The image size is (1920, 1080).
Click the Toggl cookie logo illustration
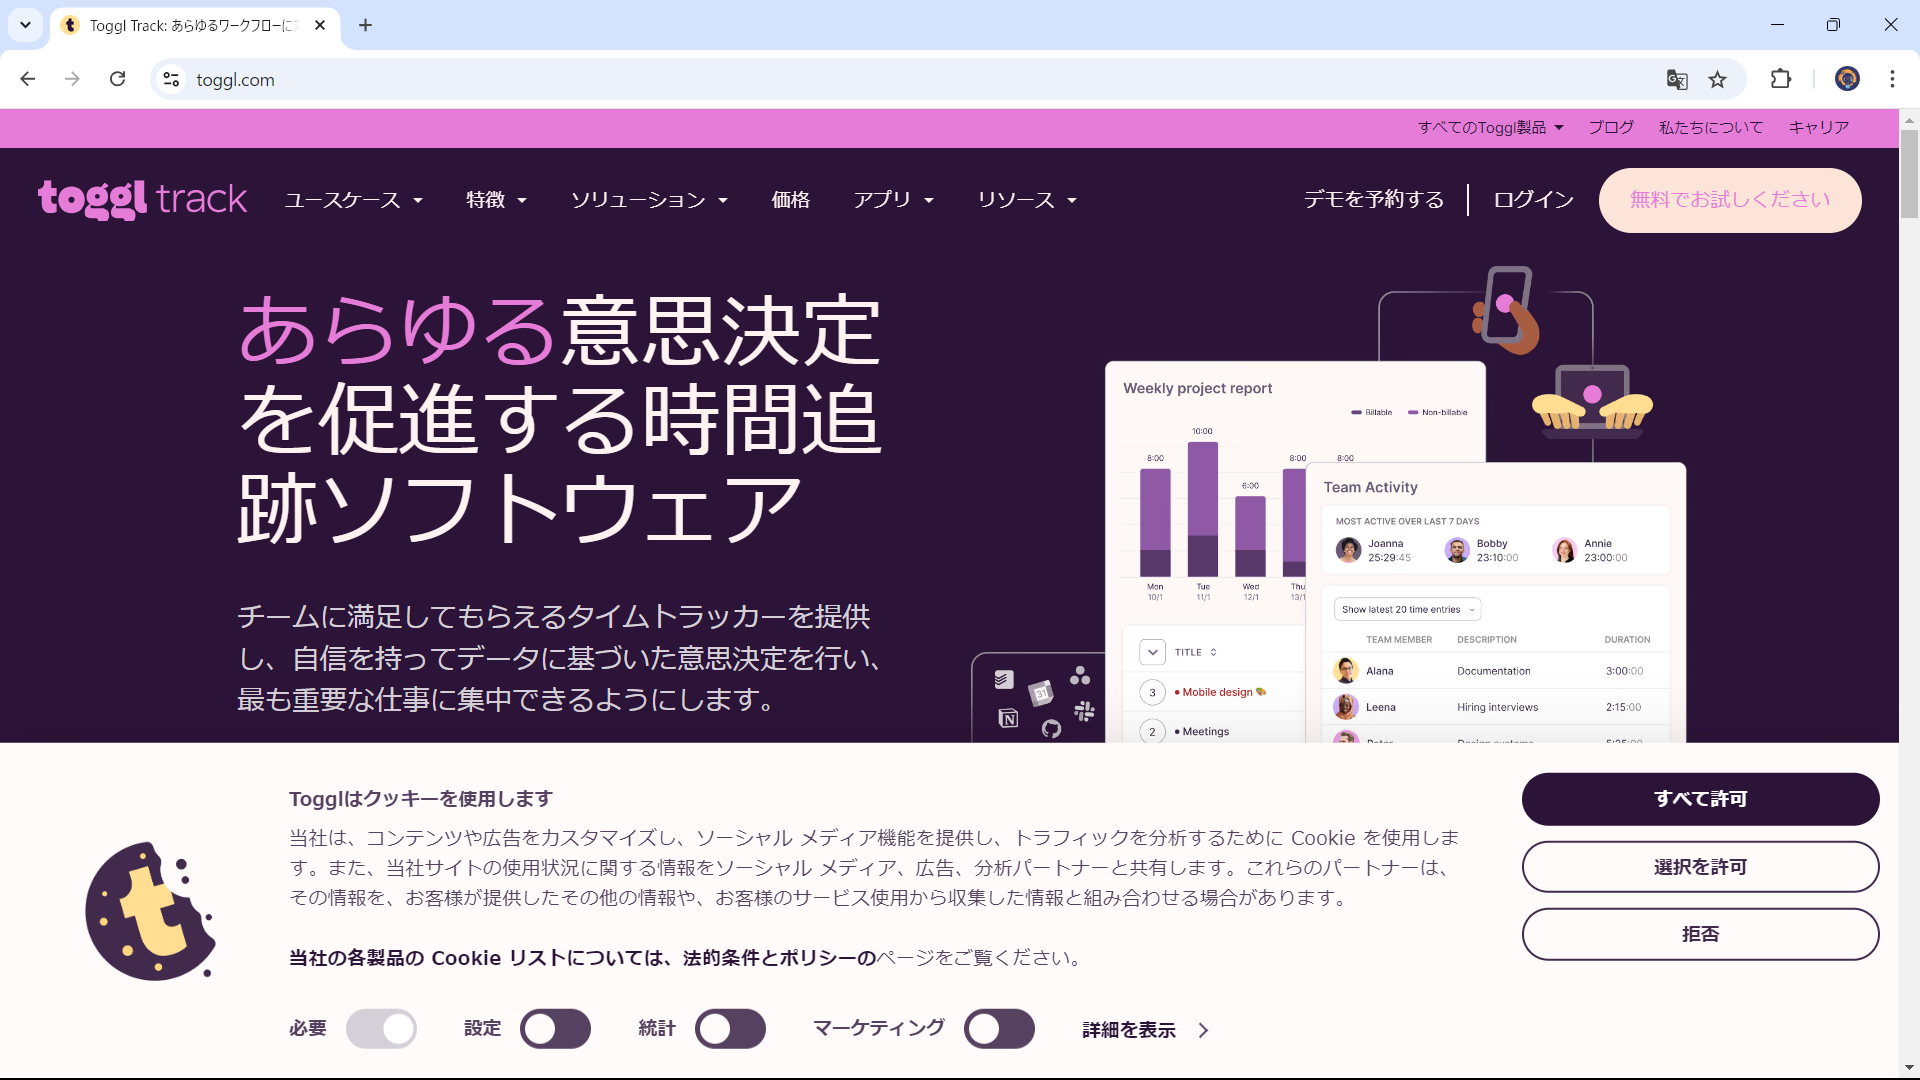coord(151,911)
